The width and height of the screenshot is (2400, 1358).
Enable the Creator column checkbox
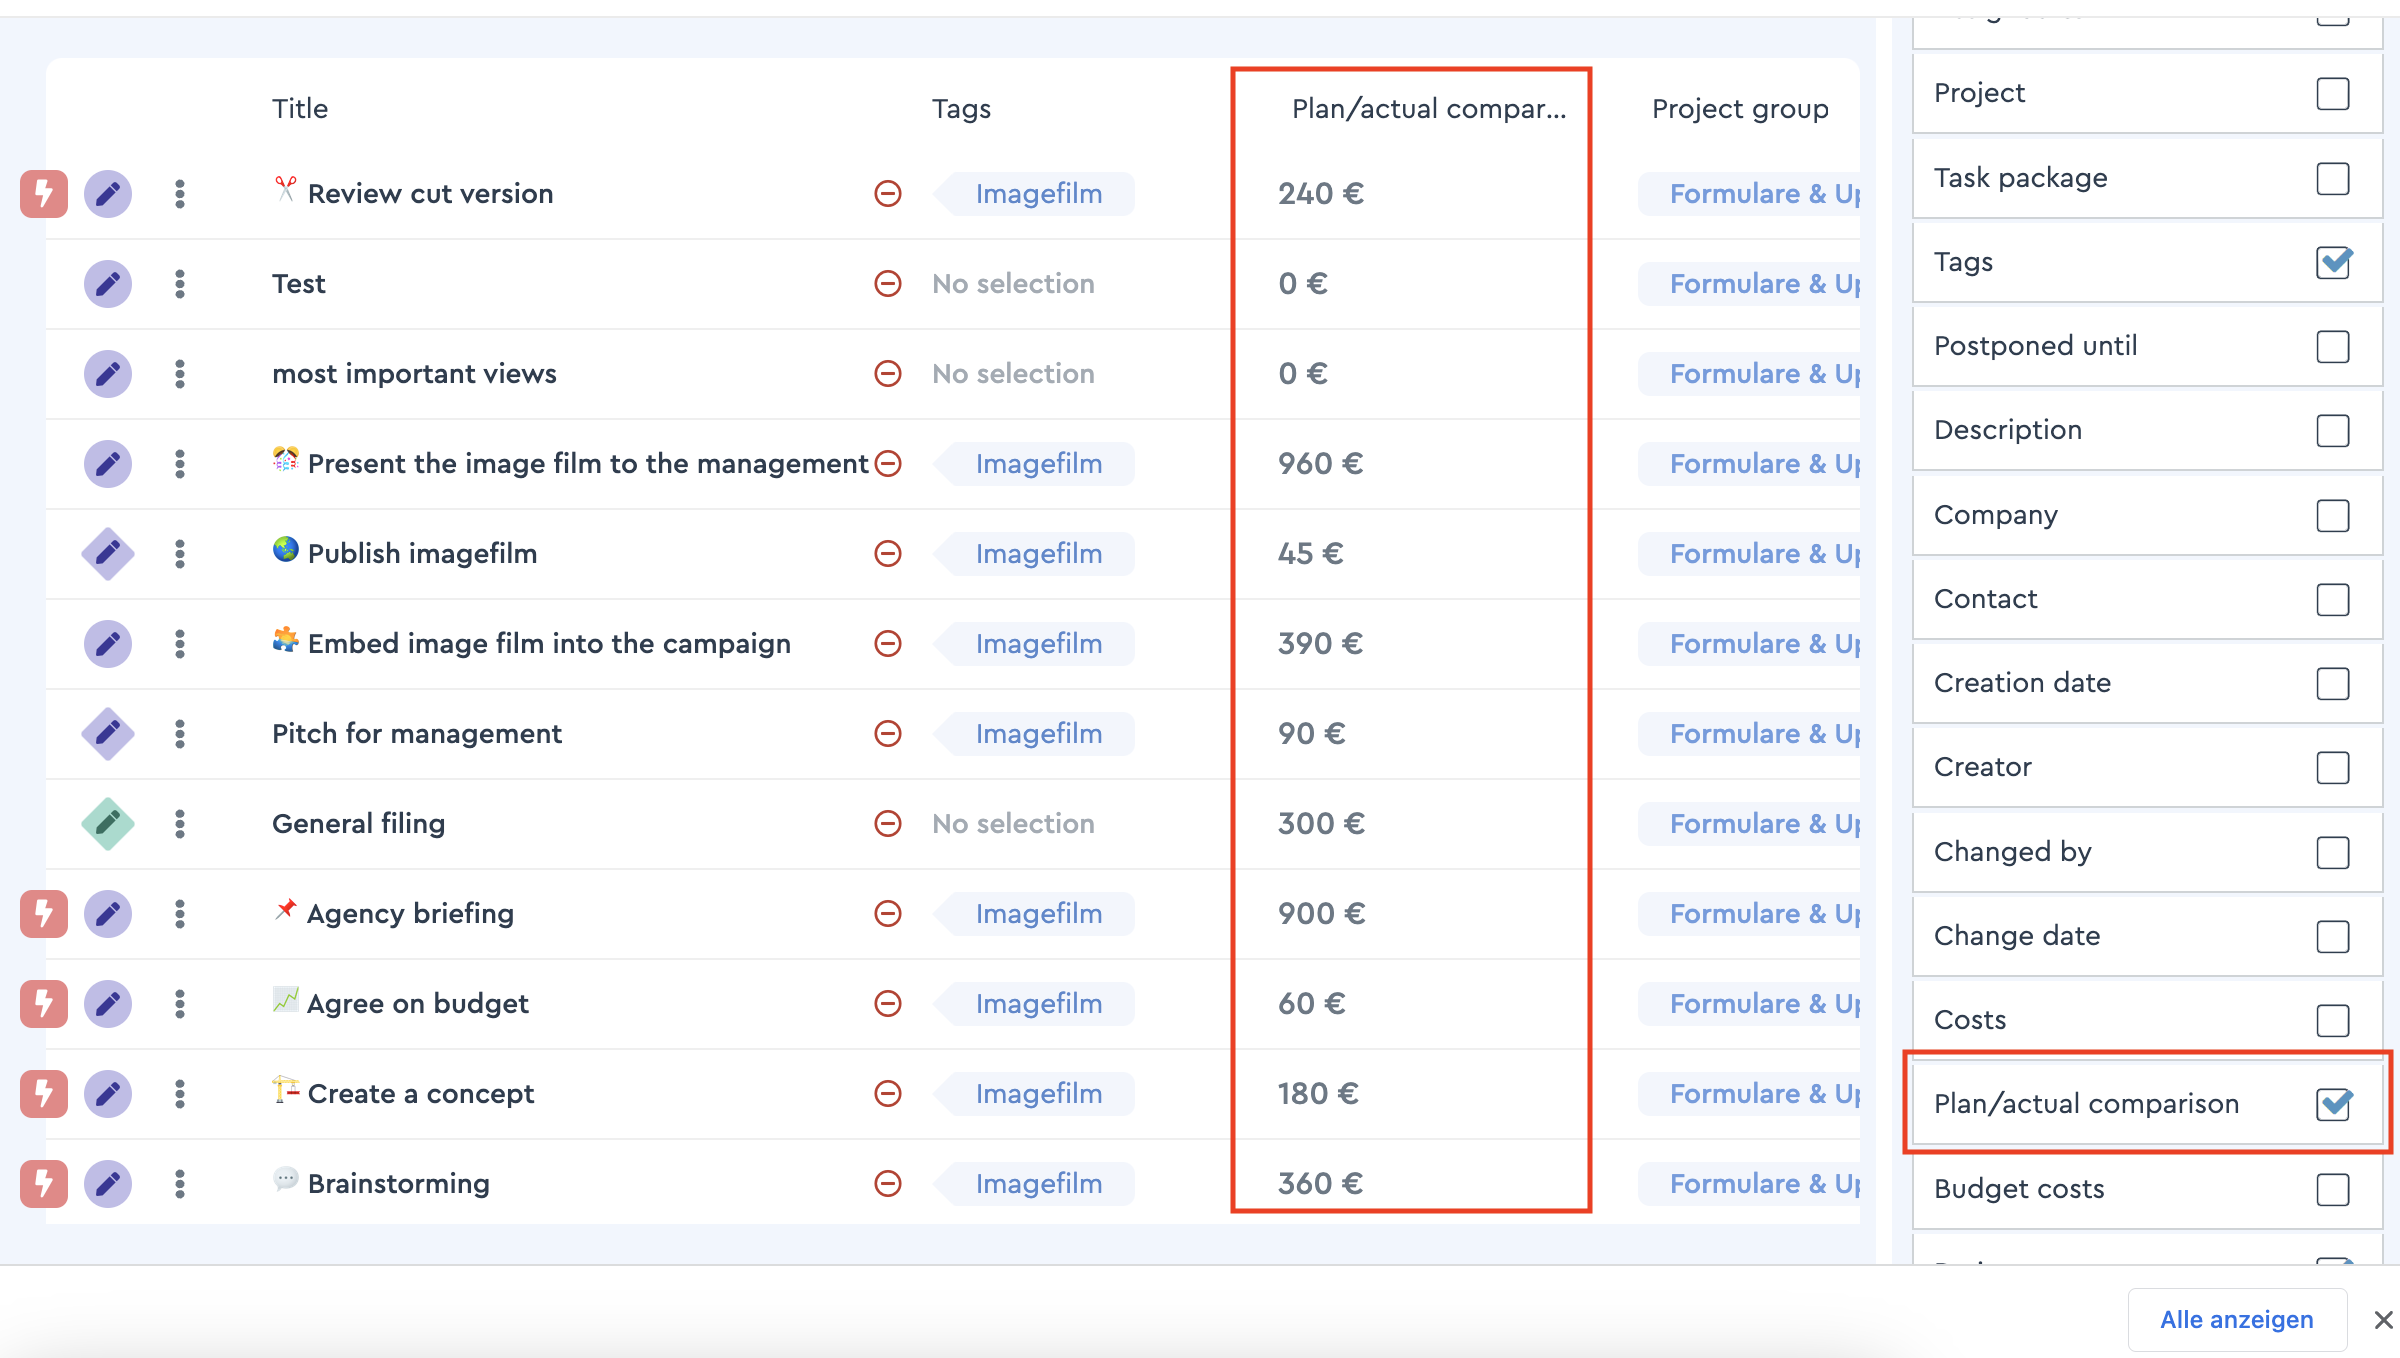coord(2333,767)
